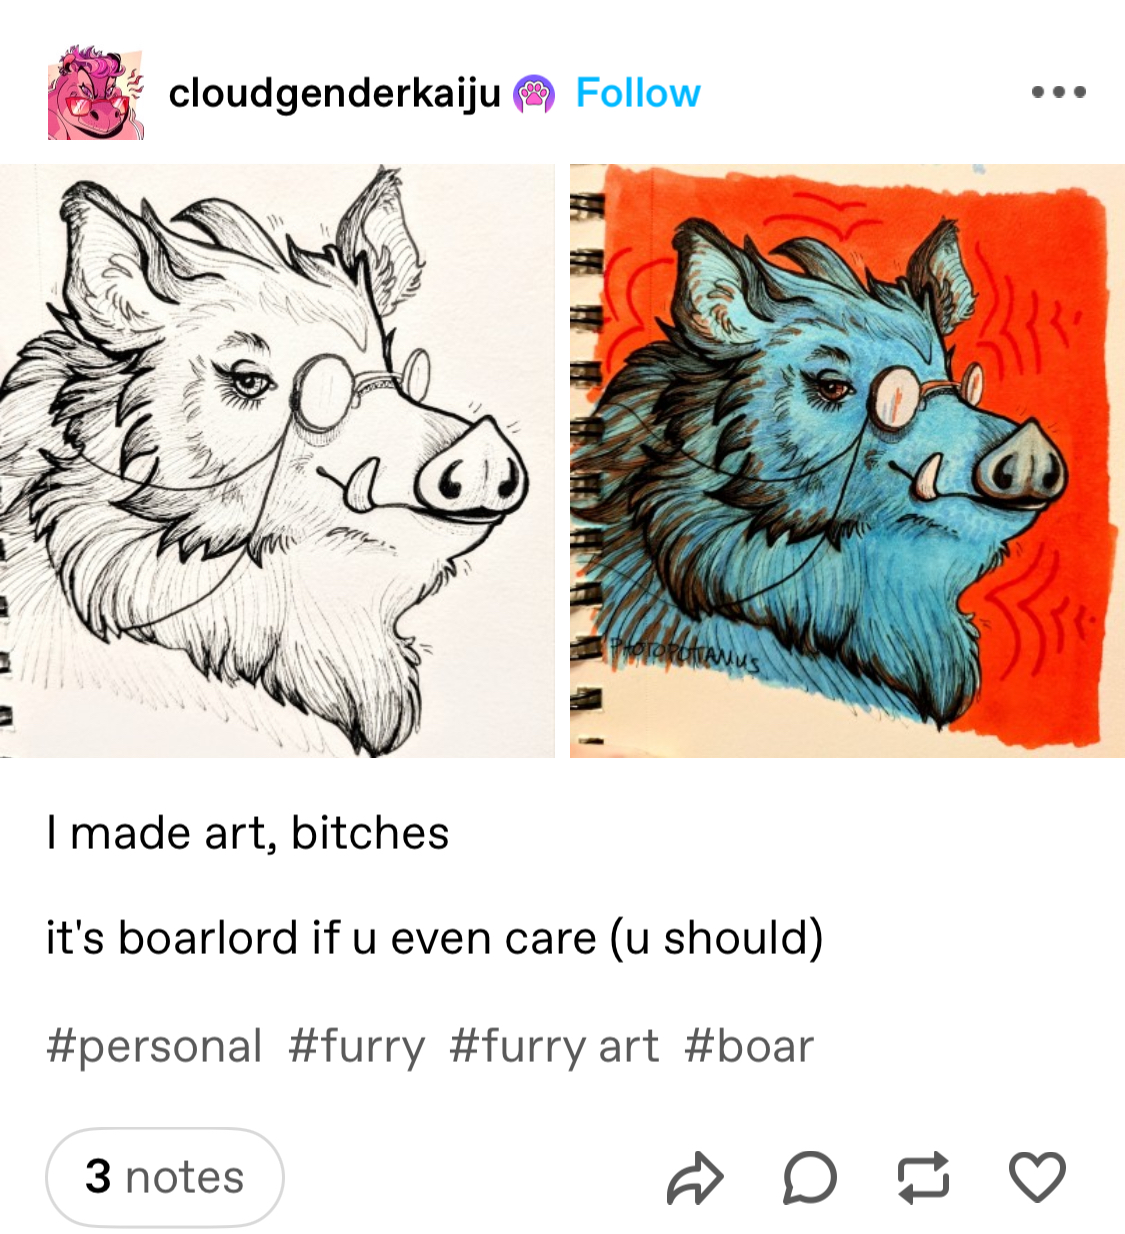Follow cloudgenderkaiju's blog
The height and width of the screenshot is (1234, 1125).
tap(638, 93)
